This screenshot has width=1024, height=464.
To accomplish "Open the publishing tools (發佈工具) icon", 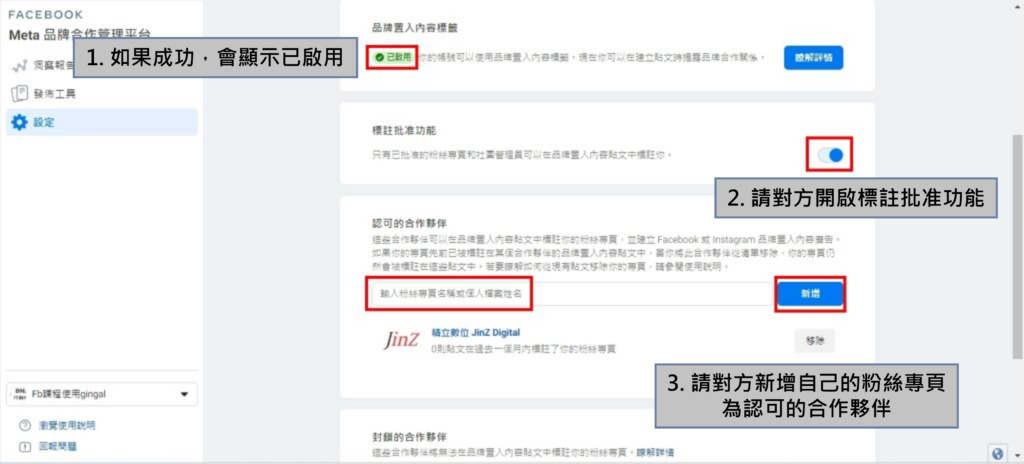I will tap(20, 93).
